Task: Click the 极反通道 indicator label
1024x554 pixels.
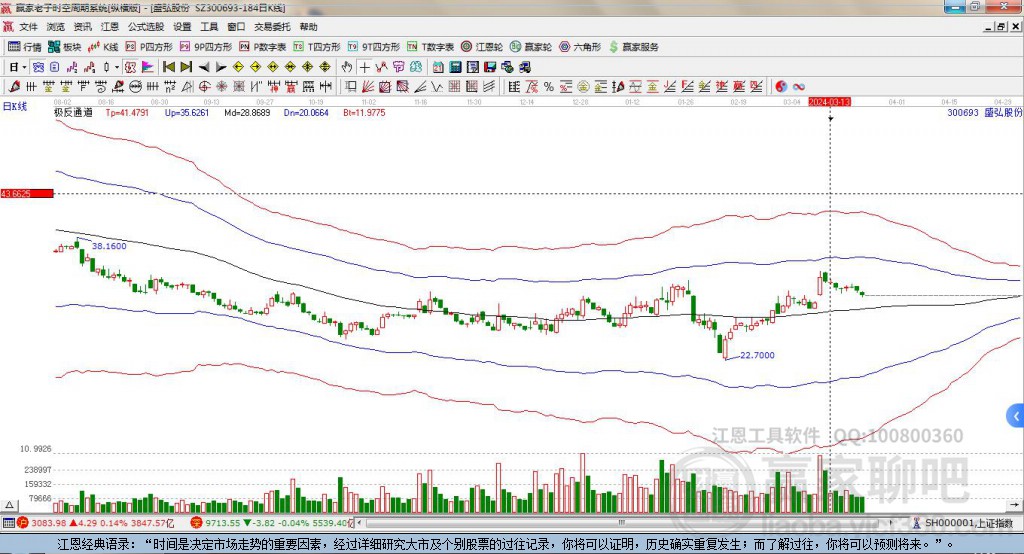Action: (x=73, y=112)
